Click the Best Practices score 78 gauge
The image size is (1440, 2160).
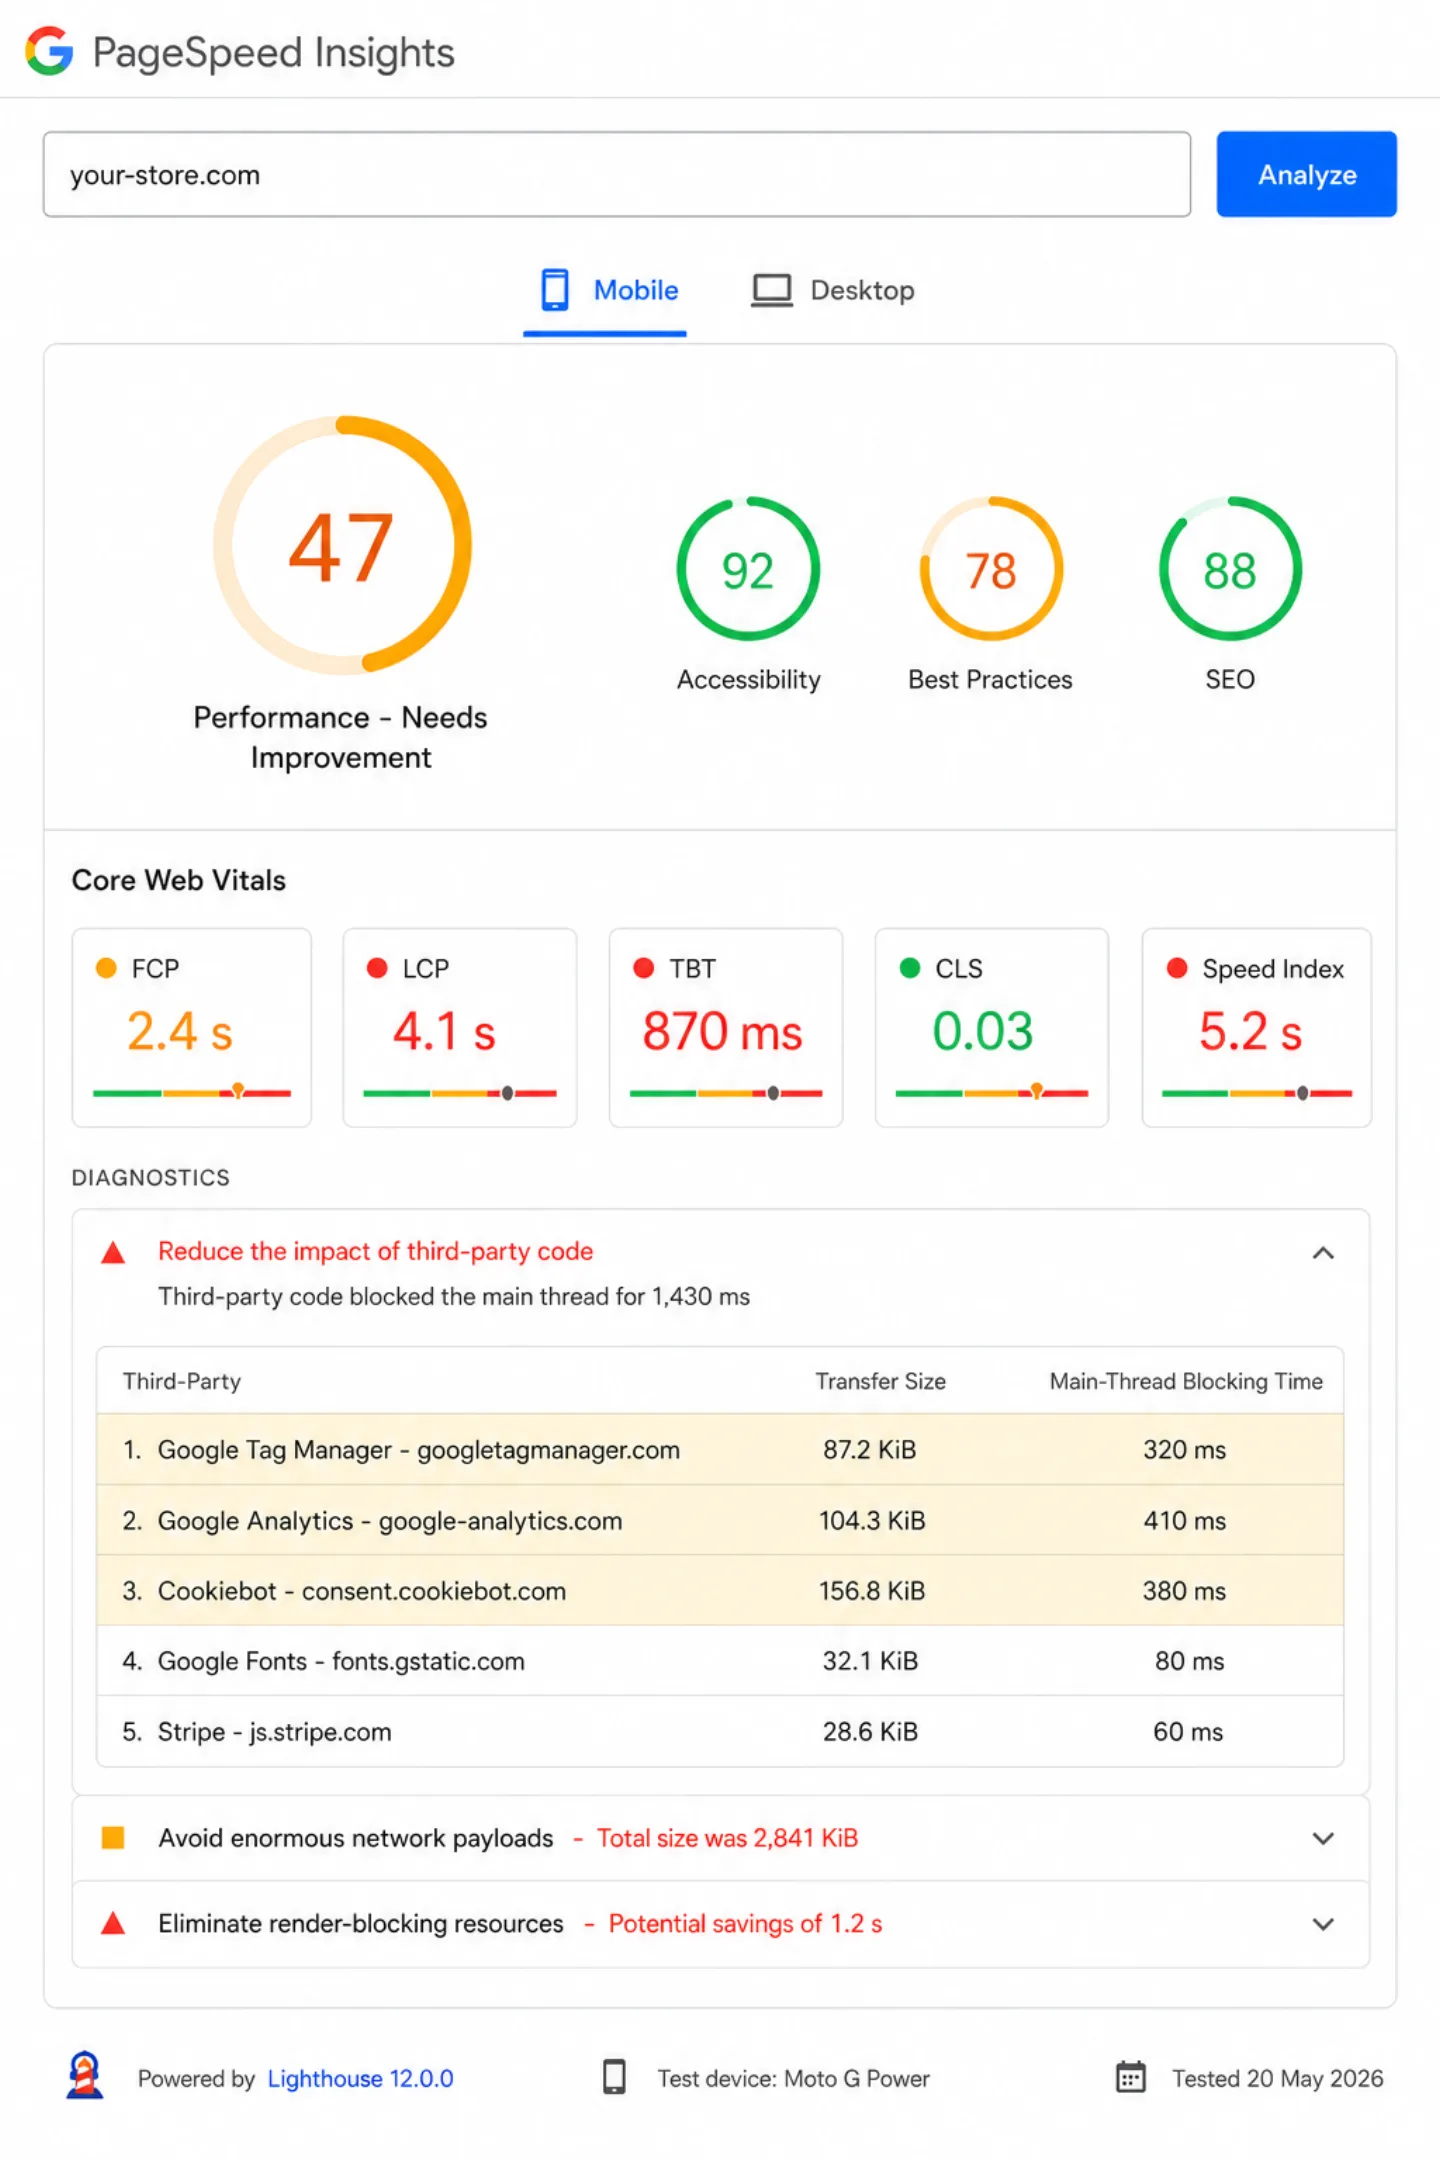coord(991,569)
